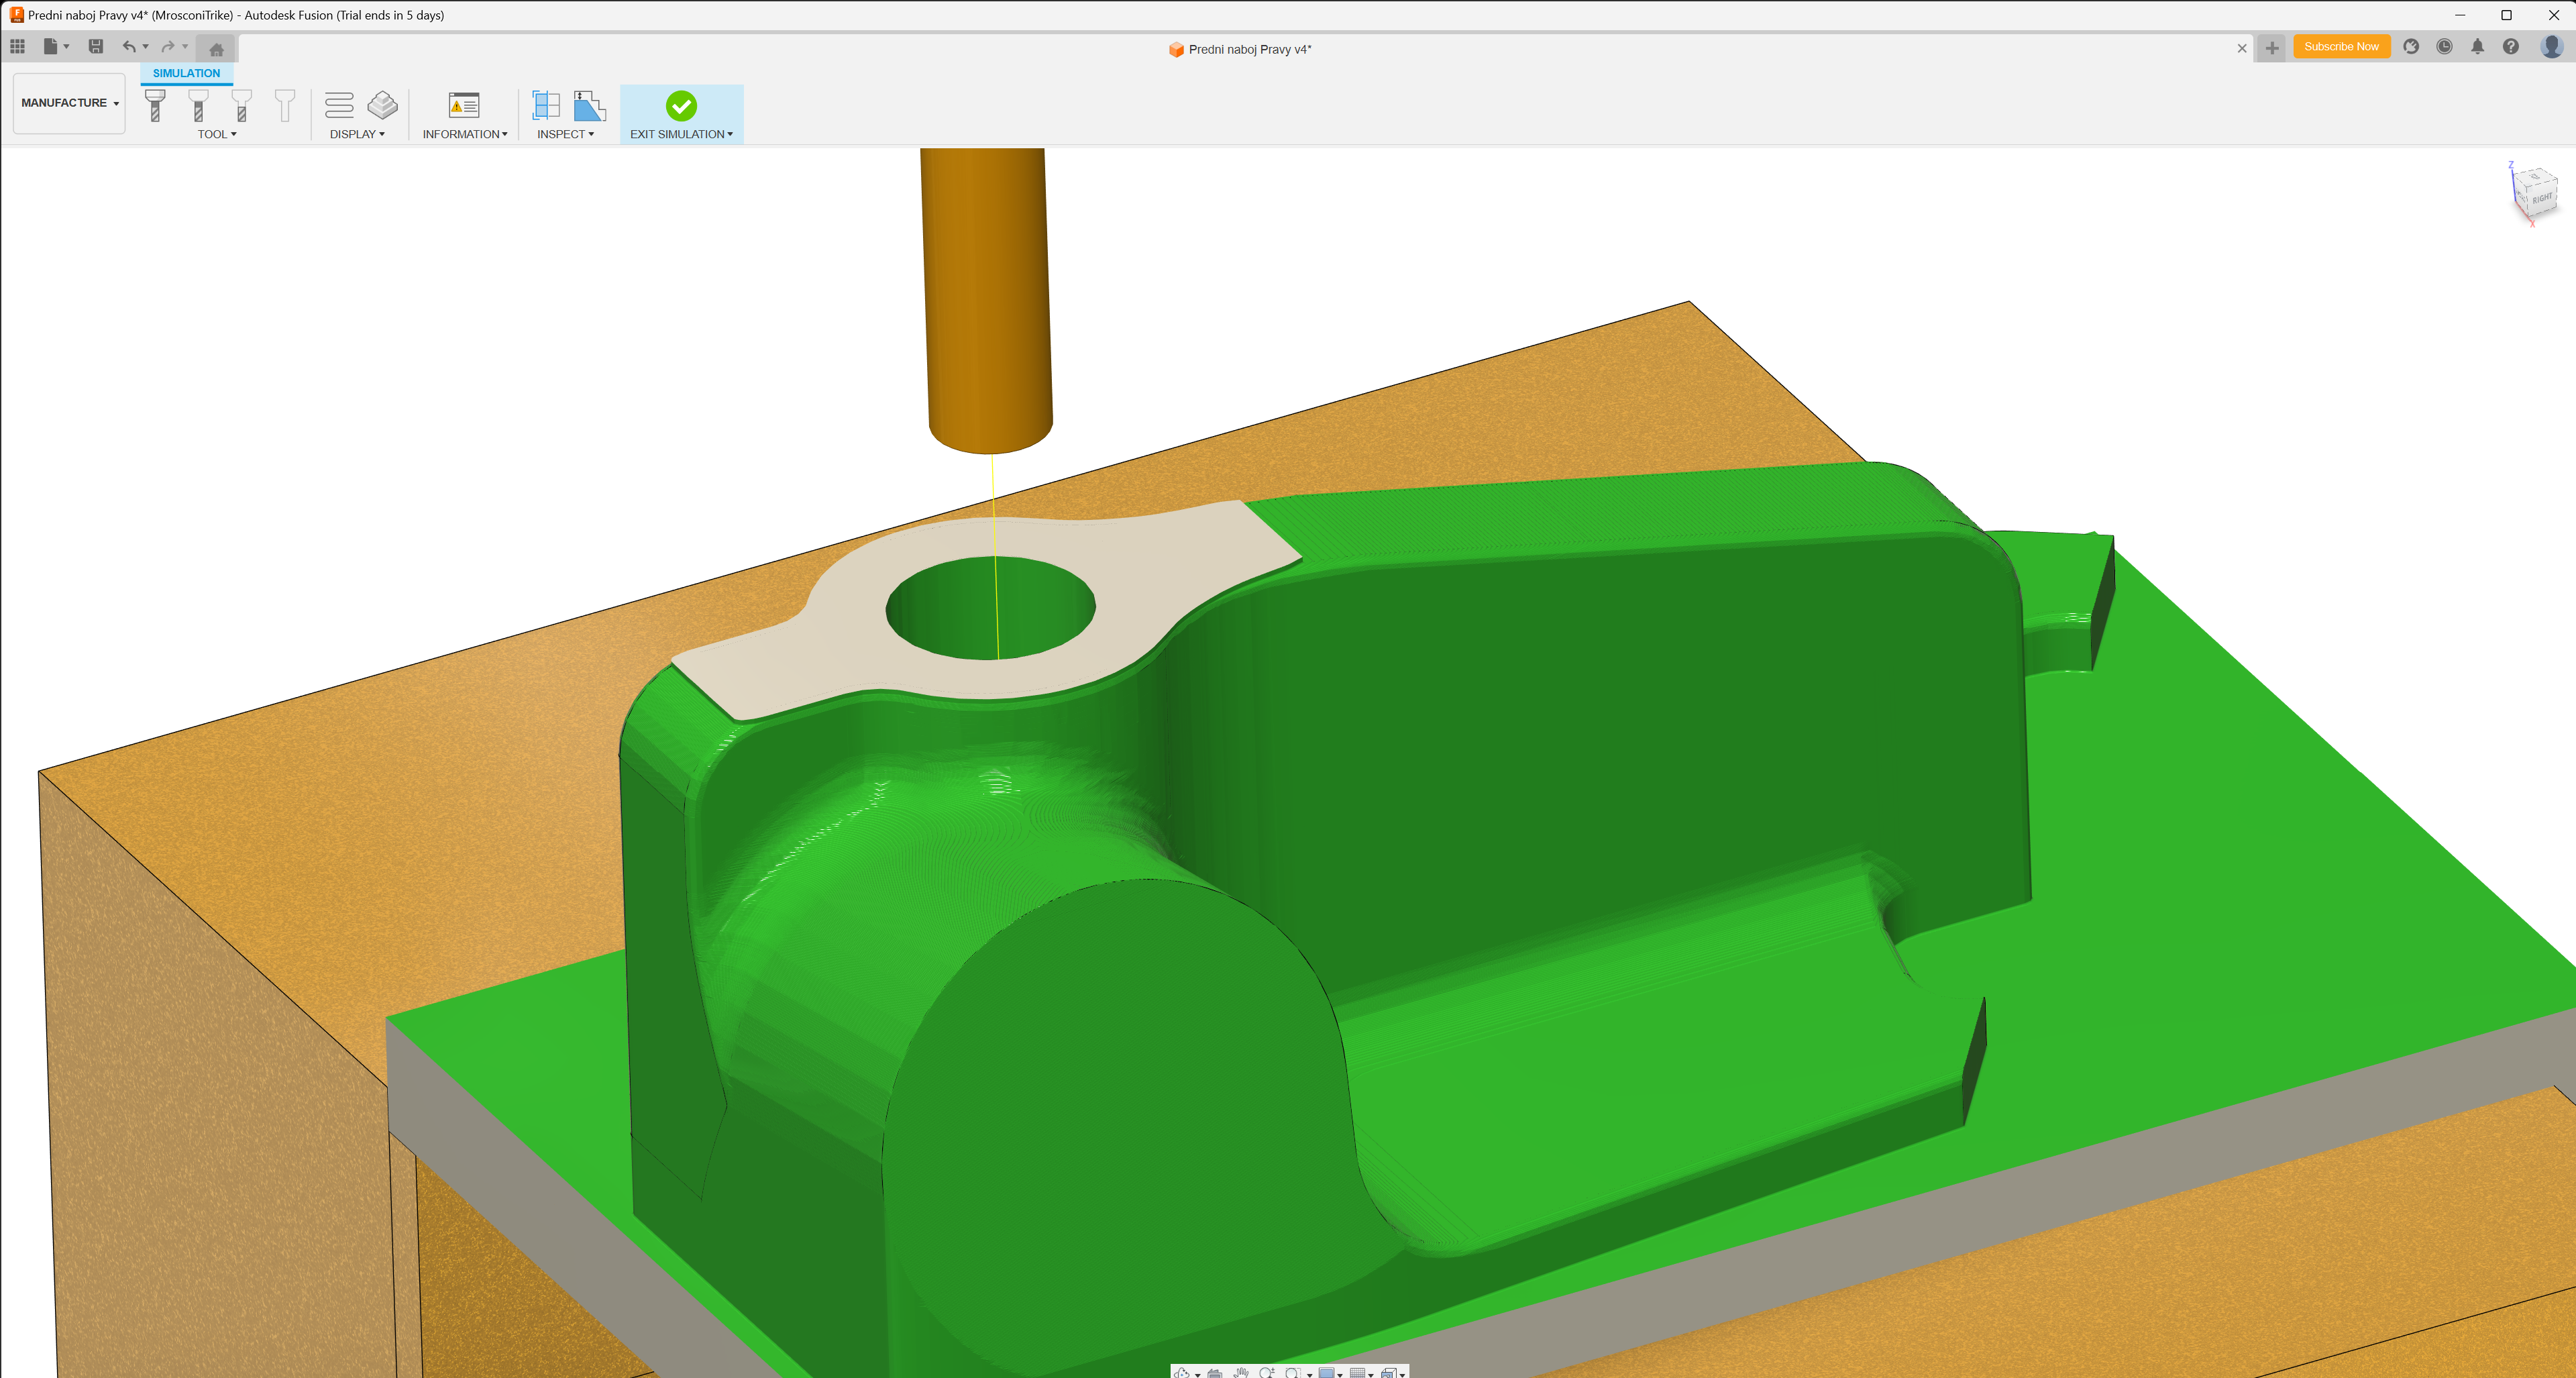Image resolution: width=2576 pixels, height=1378 pixels.
Task: Click the Section Analysis inspect icon
Action: (x=546, y=105)
